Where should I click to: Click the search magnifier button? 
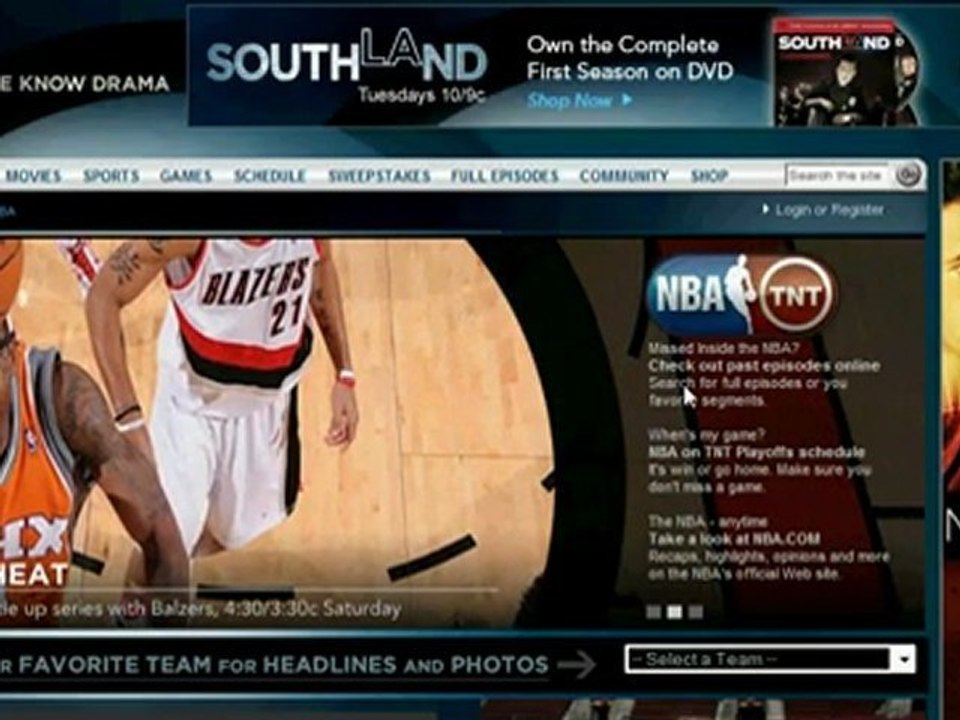click(908, 175)
